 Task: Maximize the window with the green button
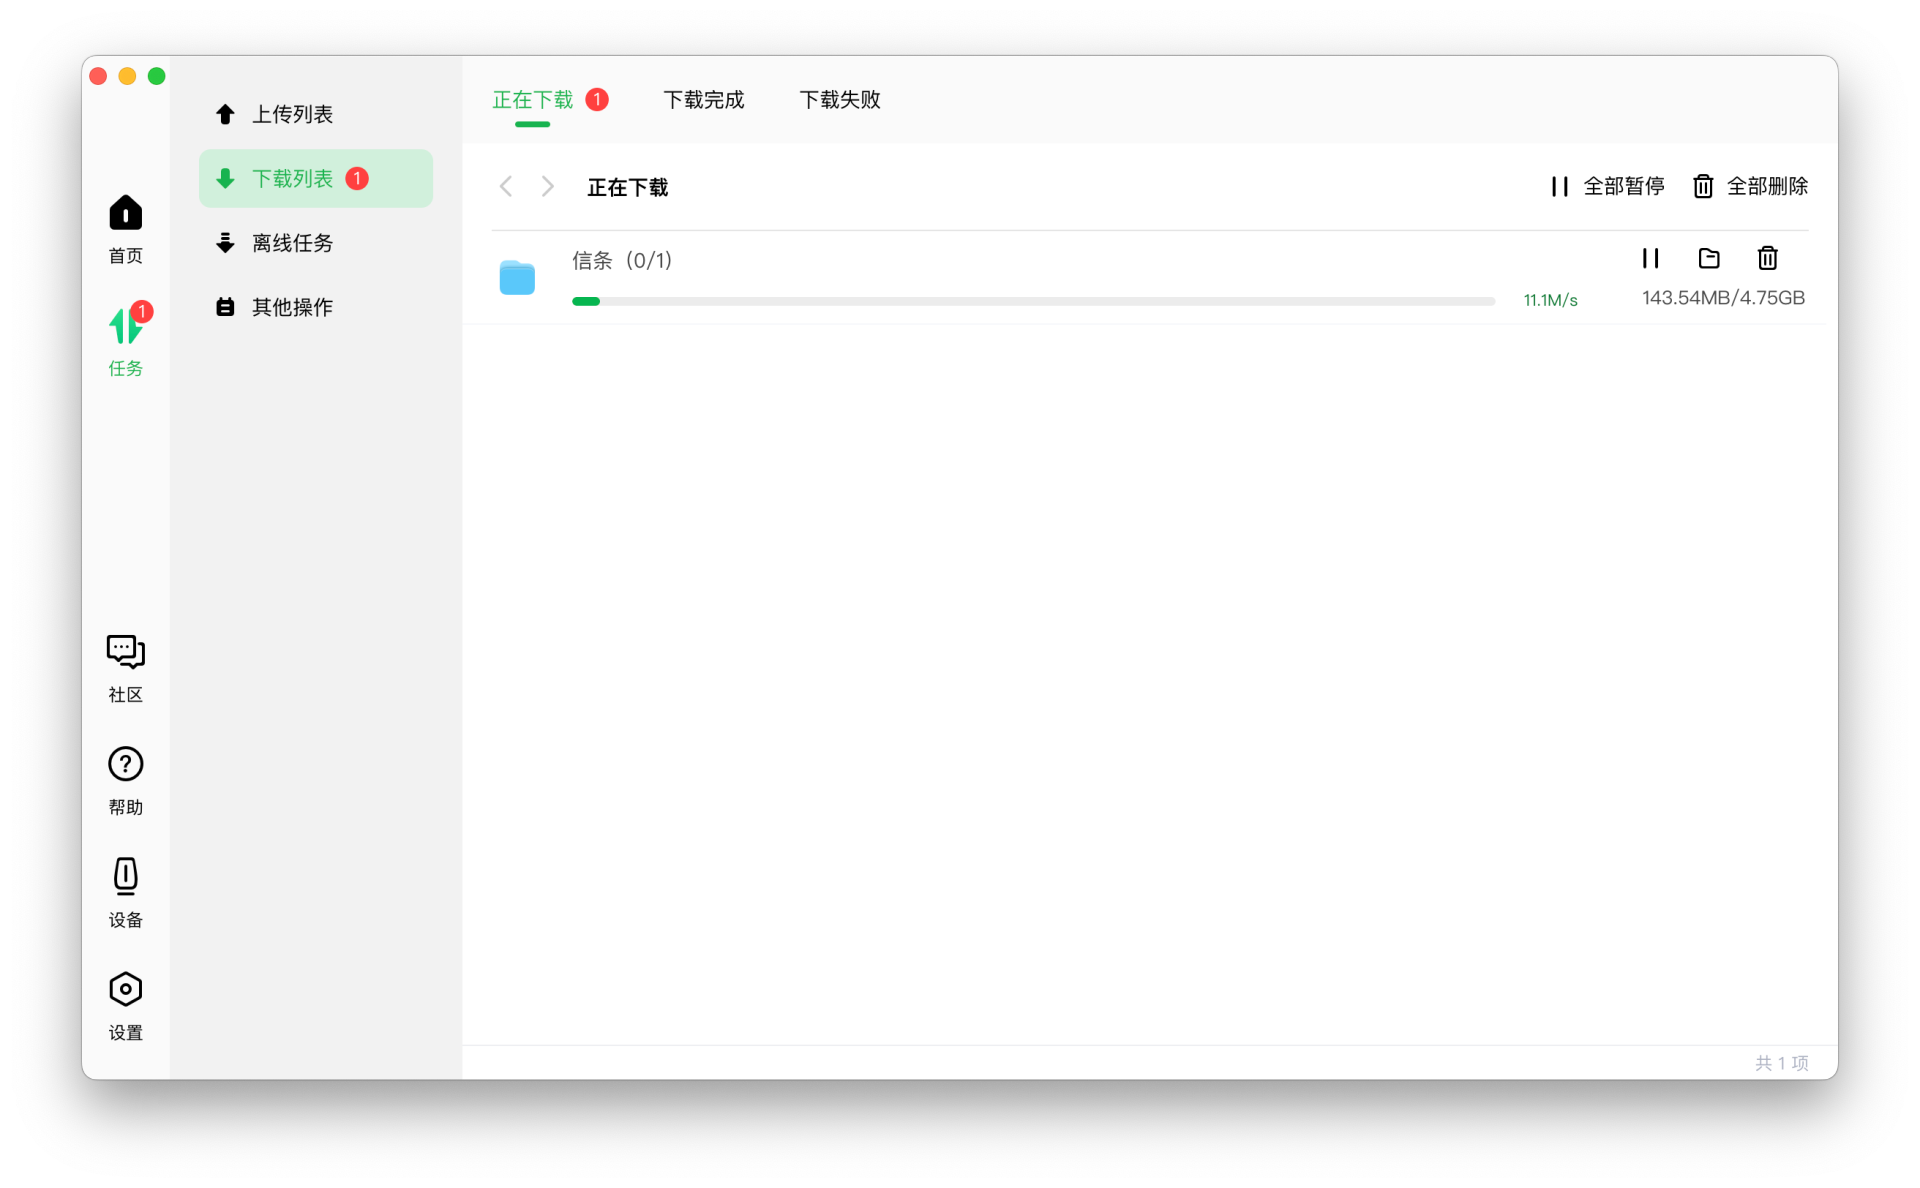point(157,76)
